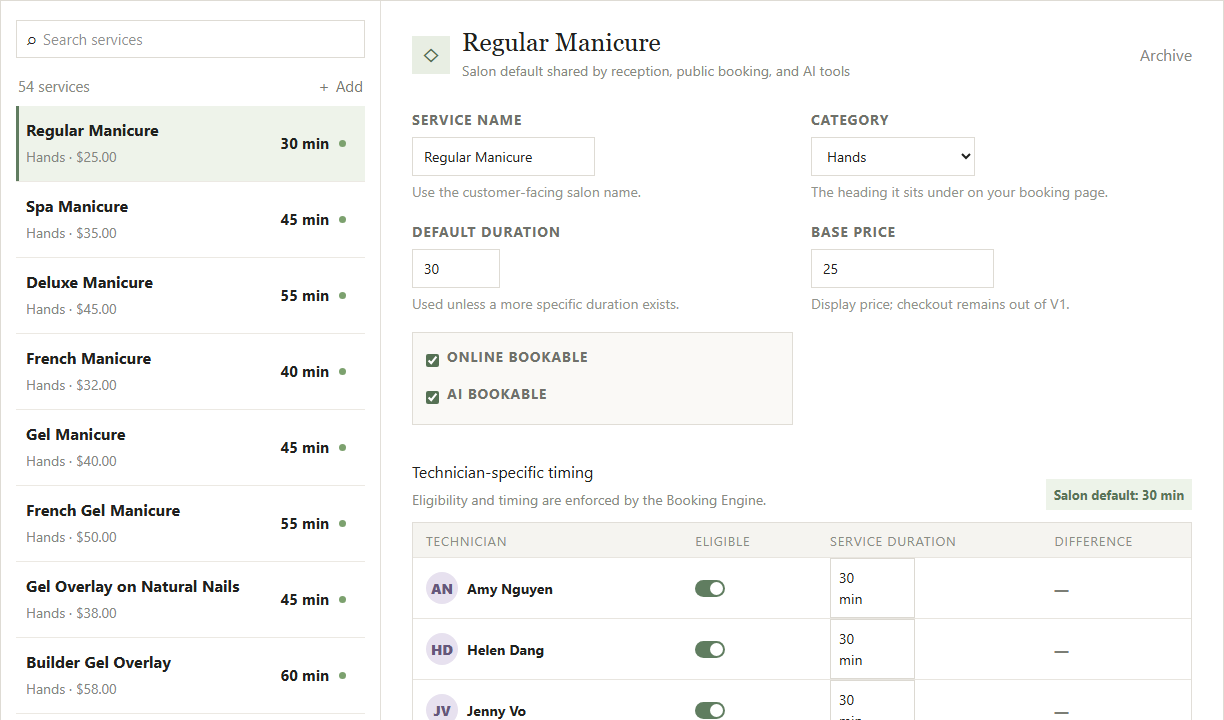1224x720 pixels.
Task: Disable eligibility for Amy Nguyen
Action: click(x=710, y=589)
